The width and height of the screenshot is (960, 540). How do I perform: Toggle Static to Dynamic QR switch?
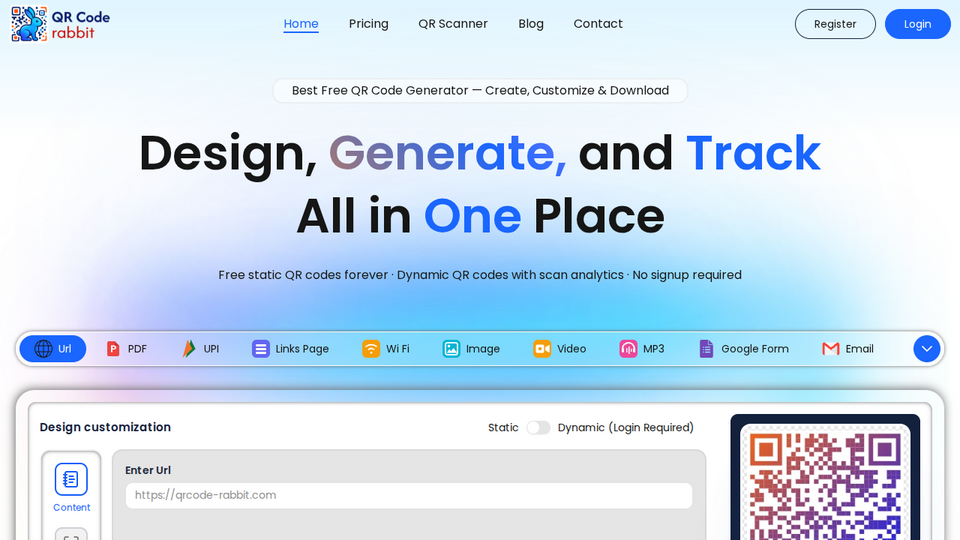[x=538, y=427]
